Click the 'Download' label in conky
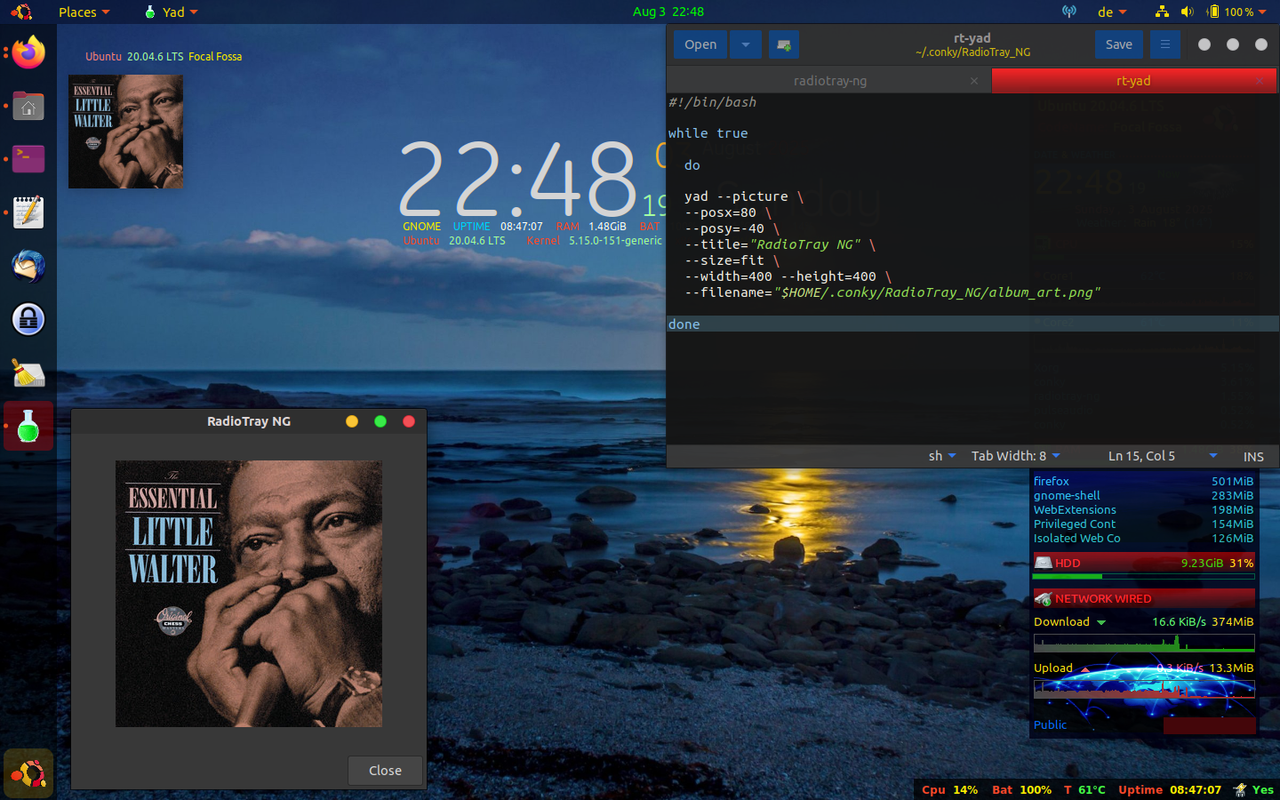 coord(1061,621)
